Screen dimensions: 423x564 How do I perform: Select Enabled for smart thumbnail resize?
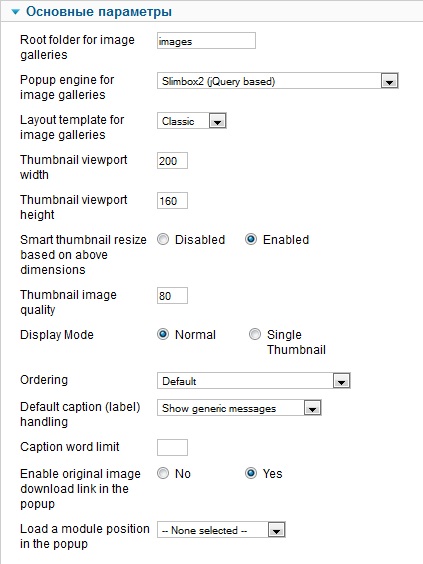coord(251,240)
